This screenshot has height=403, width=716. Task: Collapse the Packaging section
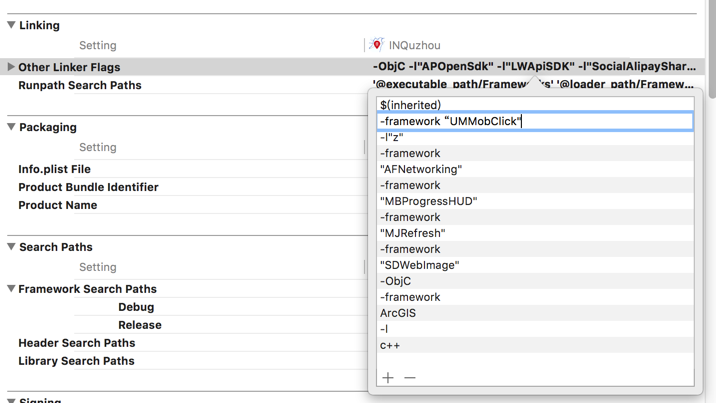point(11,127)
